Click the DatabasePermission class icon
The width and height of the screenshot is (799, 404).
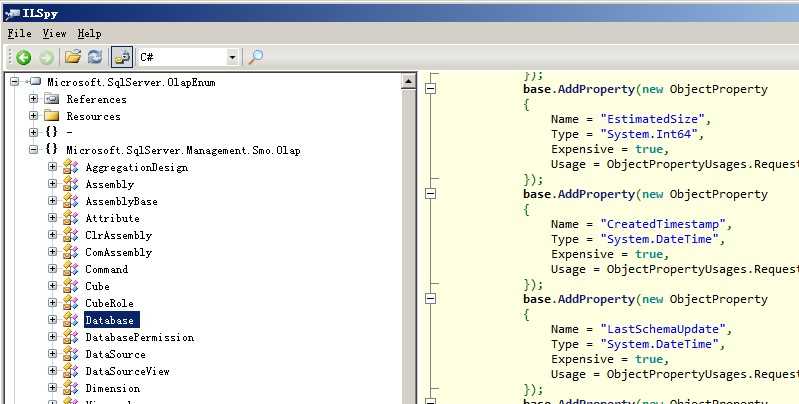[x=71, y=337]
